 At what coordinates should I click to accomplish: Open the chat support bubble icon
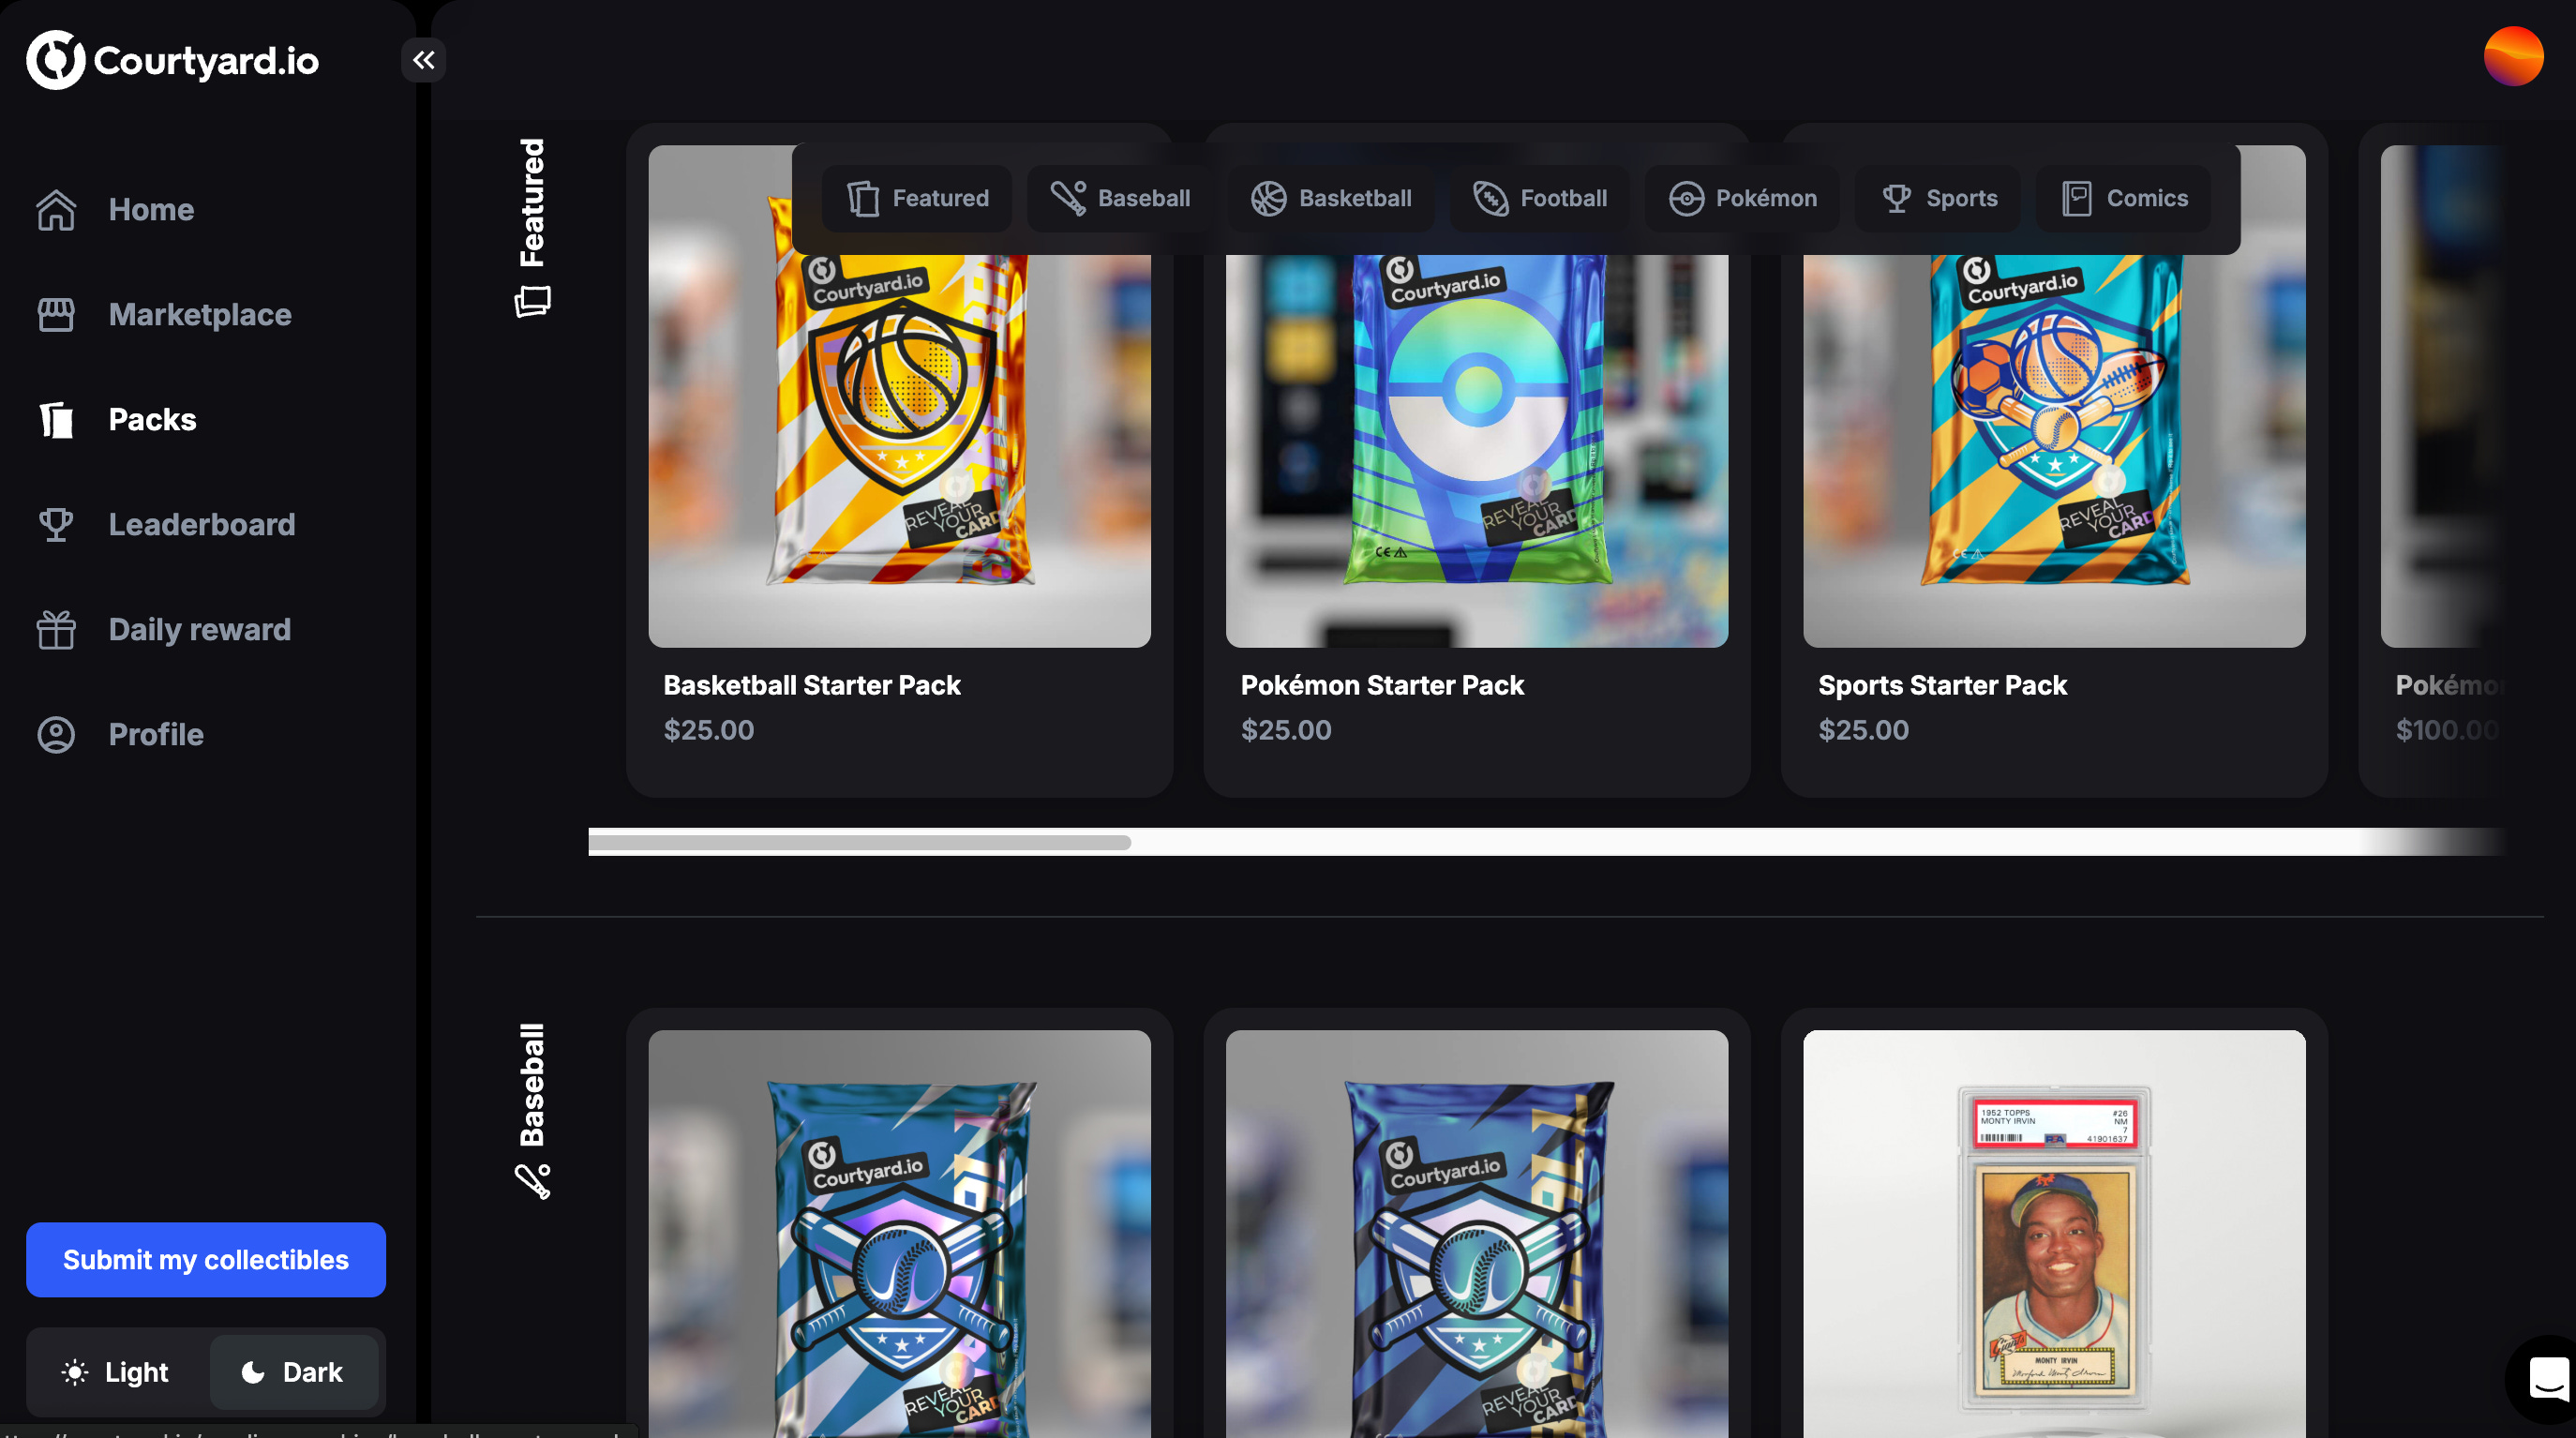[2547, 1378]
